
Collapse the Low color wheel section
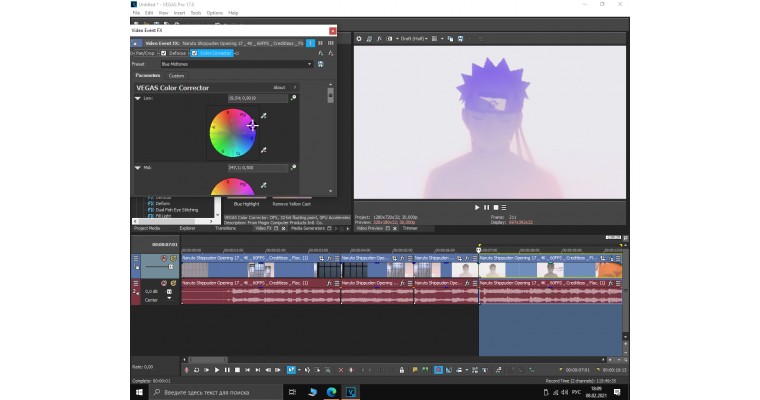138,99
